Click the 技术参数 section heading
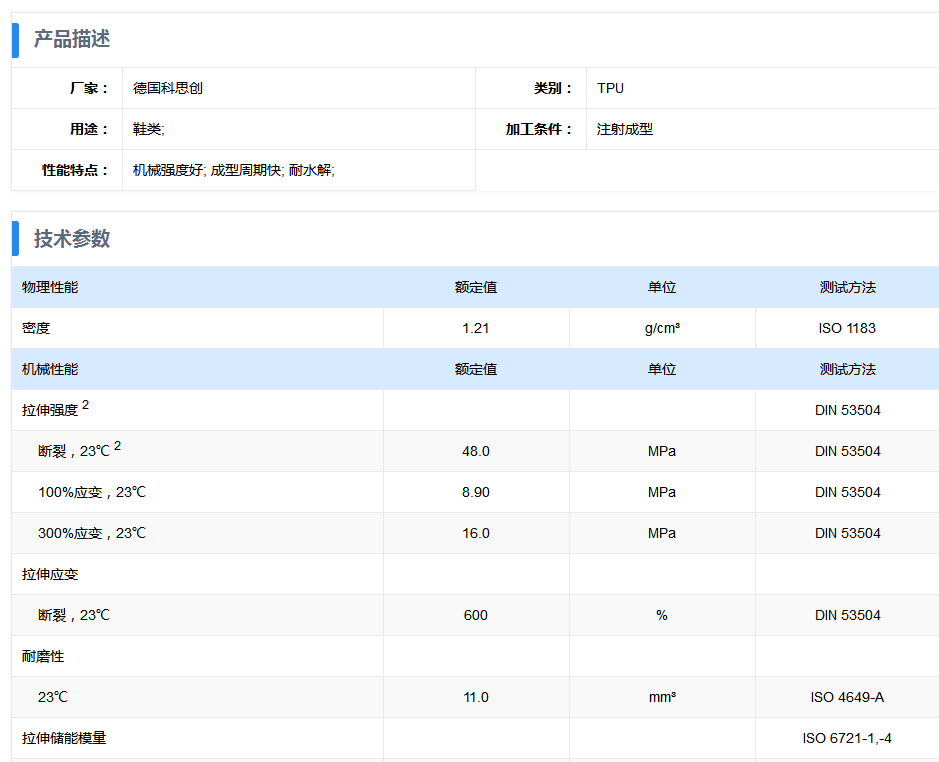Image resolution: width=939 pixels, height=762 pixels. click(x=72, y=239)
